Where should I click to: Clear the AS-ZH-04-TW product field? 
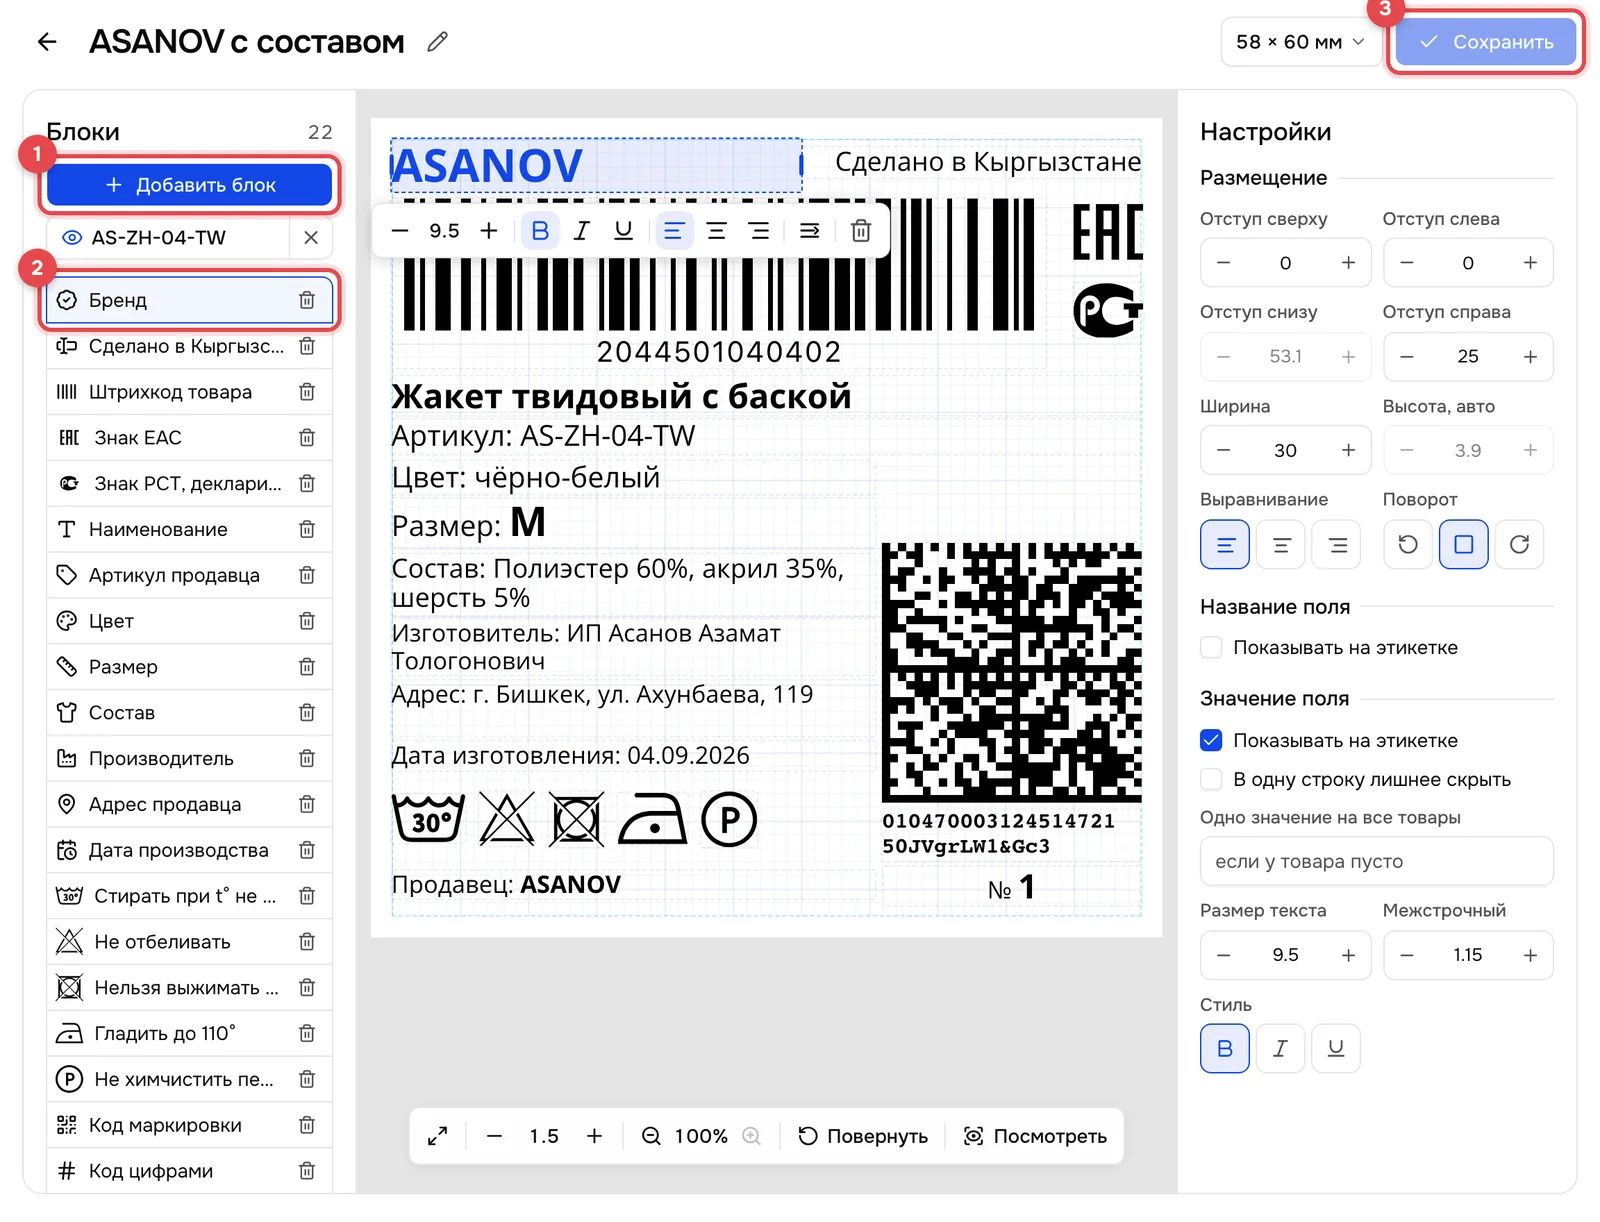click(x=311, y=238)
